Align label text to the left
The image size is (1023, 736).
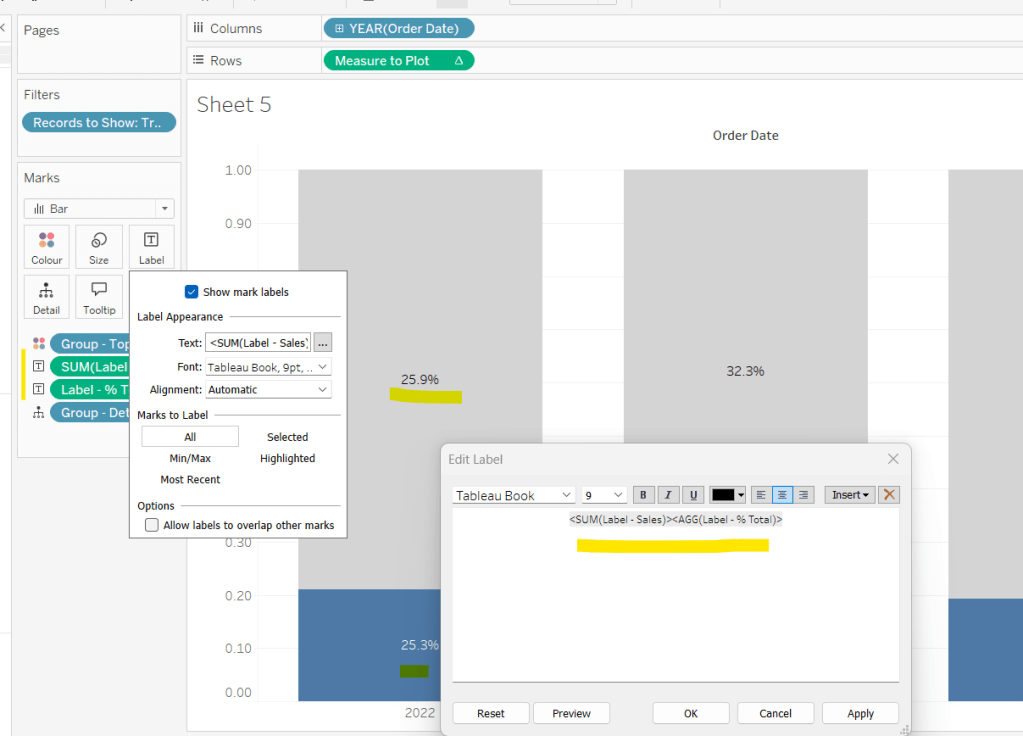[761, 495]
